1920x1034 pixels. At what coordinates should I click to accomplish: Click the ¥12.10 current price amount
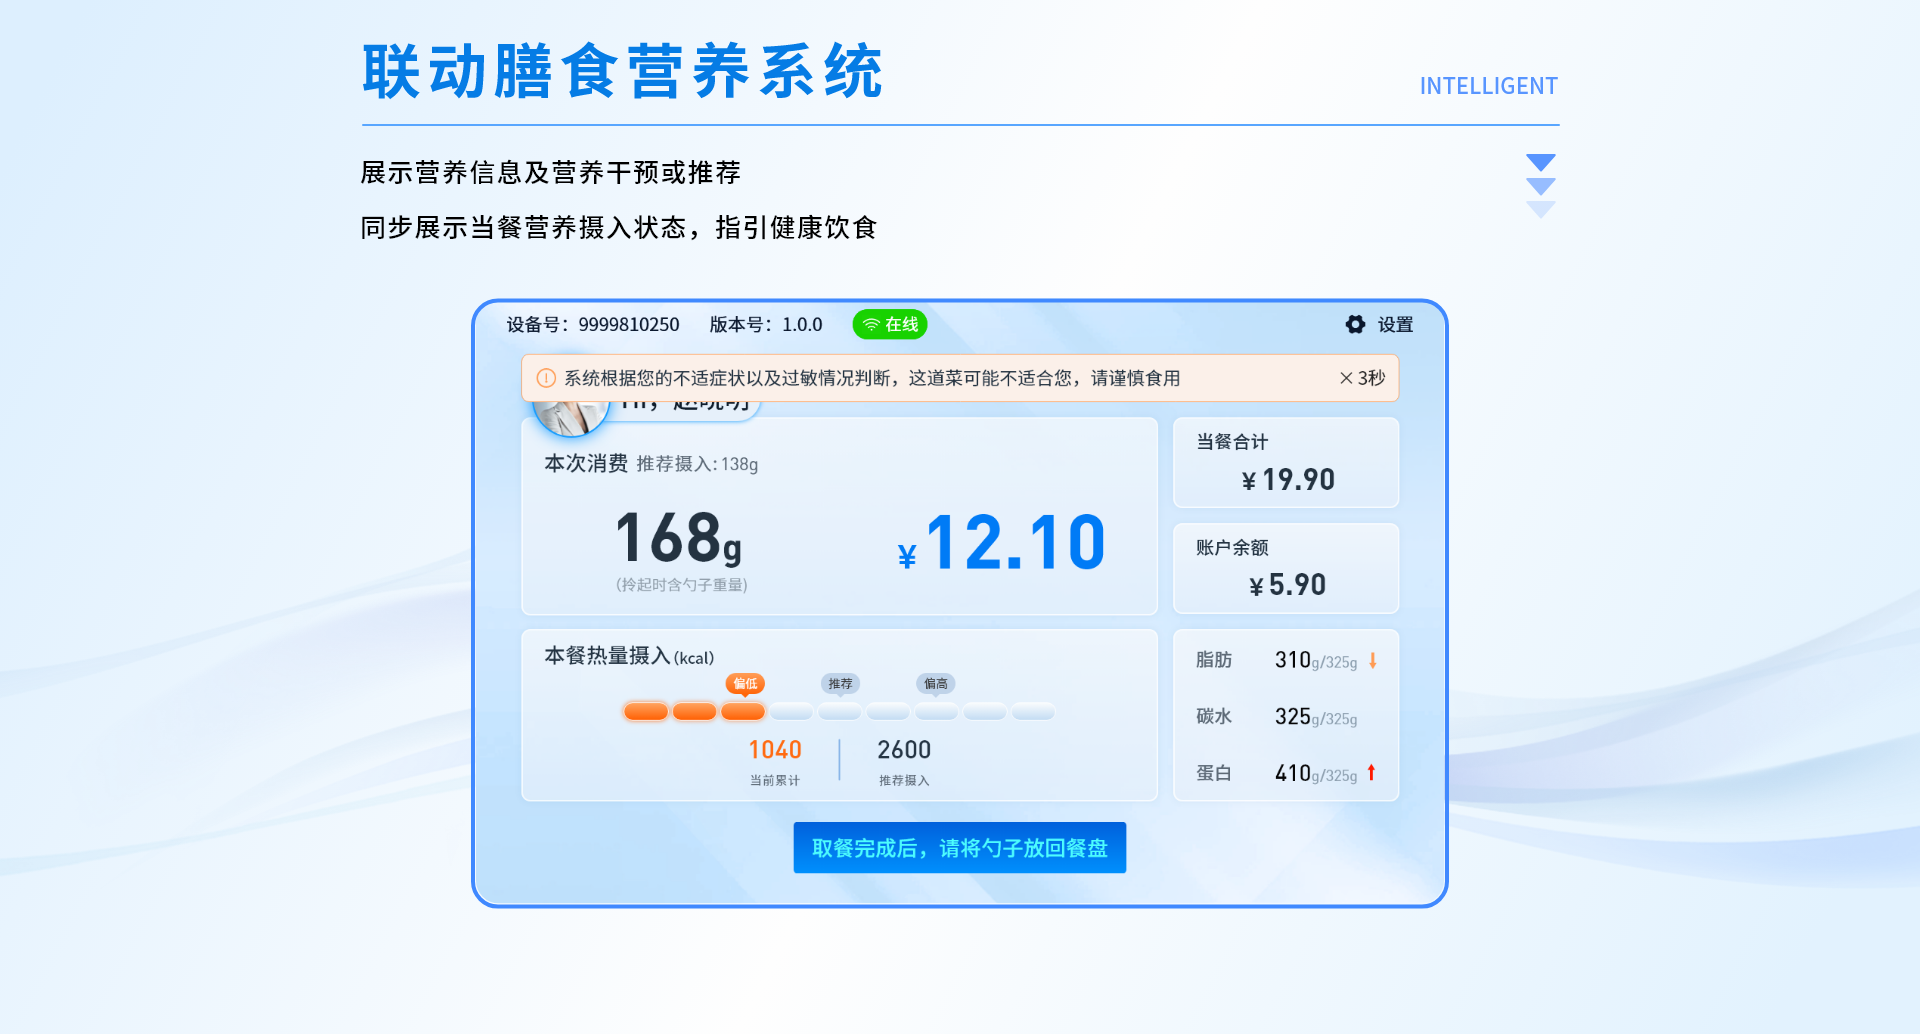[x=1003, y=544]
